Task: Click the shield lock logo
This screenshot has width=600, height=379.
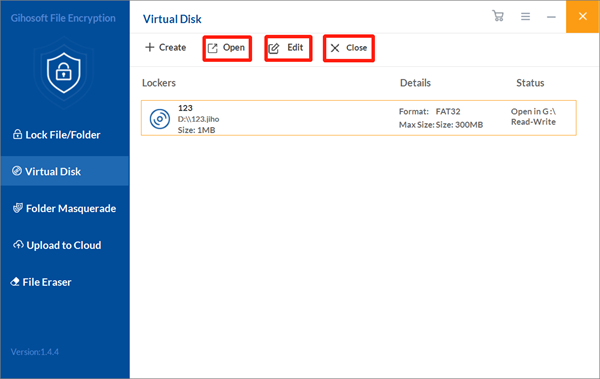Action: click(x=64, y=73)
